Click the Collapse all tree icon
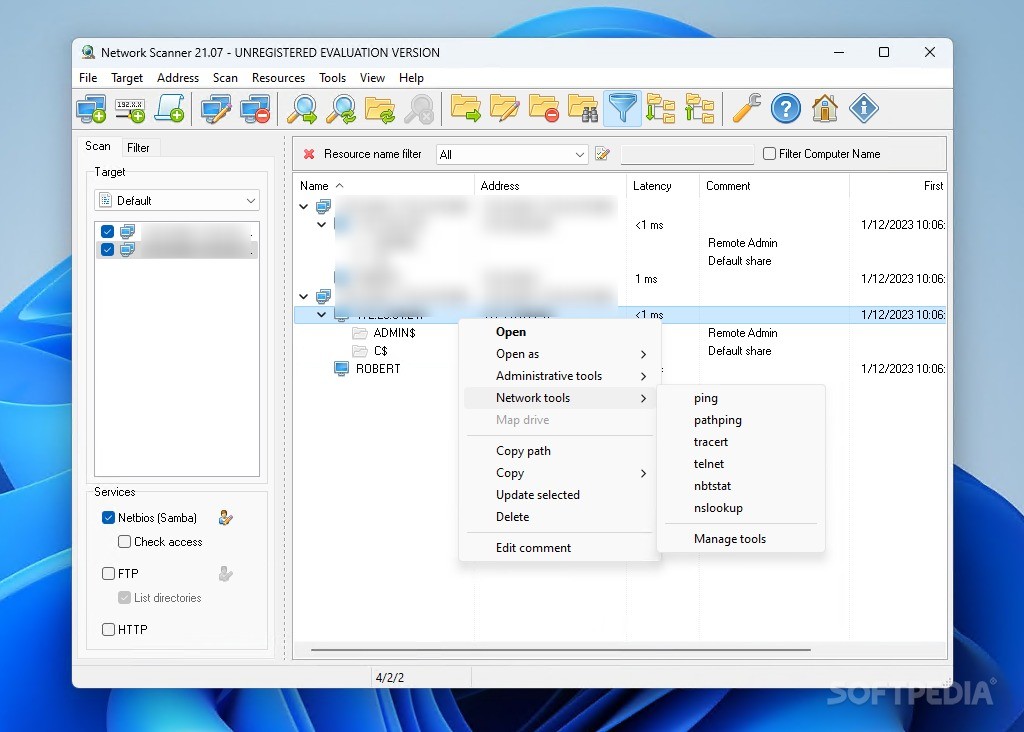 (x=699, y=108)
